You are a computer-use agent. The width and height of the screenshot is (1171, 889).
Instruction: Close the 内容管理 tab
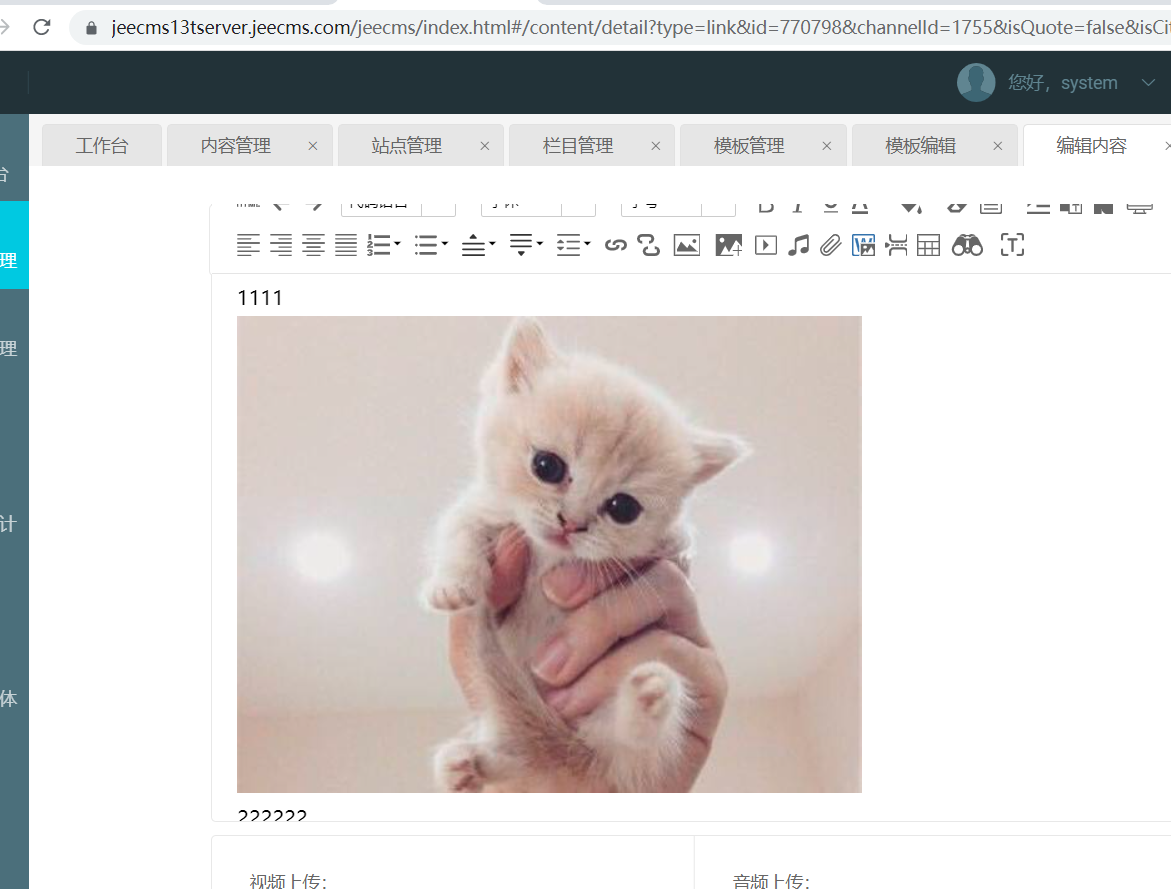[313, 146]
